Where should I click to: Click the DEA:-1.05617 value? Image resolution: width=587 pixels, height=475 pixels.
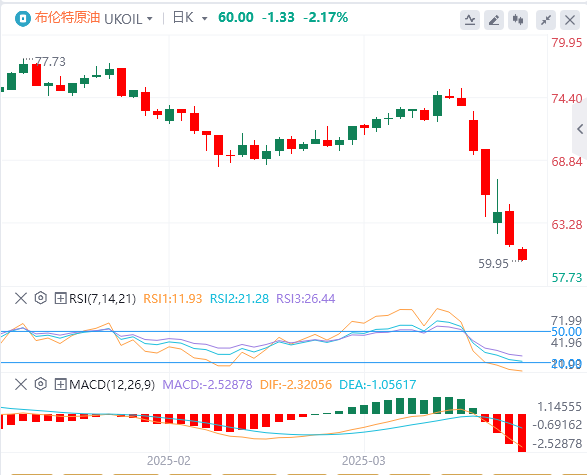(x=378, y=384)
